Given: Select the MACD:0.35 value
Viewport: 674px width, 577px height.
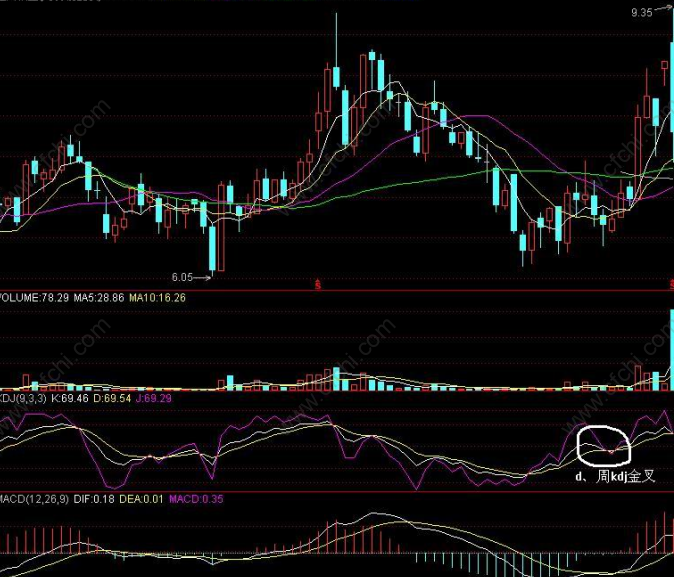Looking at the screenshot, I should coord(196,499).
